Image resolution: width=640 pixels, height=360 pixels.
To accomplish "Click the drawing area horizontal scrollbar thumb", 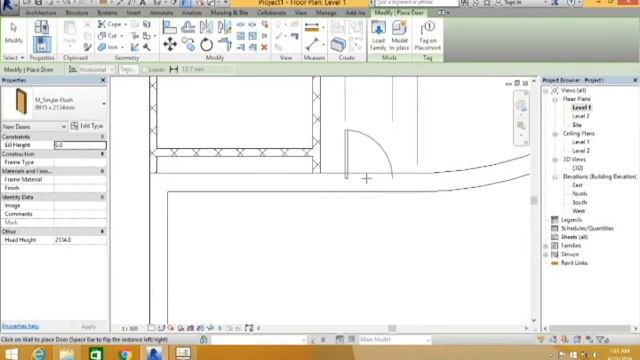I will click(x=392, y=328).
